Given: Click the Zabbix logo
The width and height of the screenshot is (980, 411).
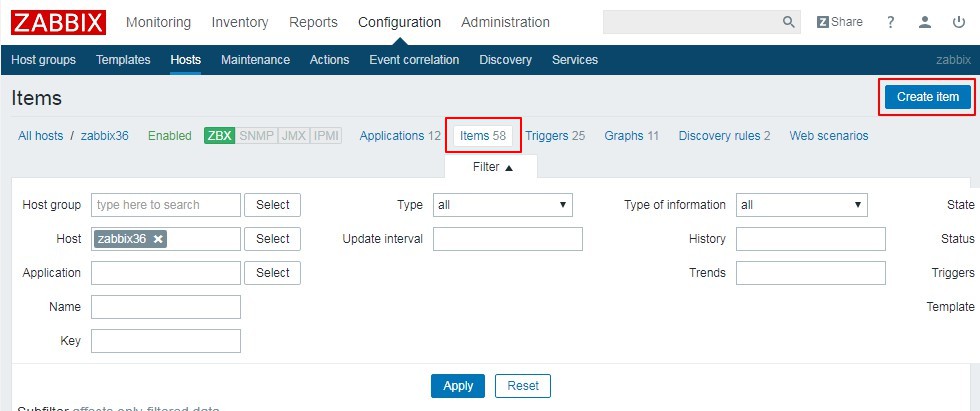Looking at the screenshot, I should (x=56, y=22).
